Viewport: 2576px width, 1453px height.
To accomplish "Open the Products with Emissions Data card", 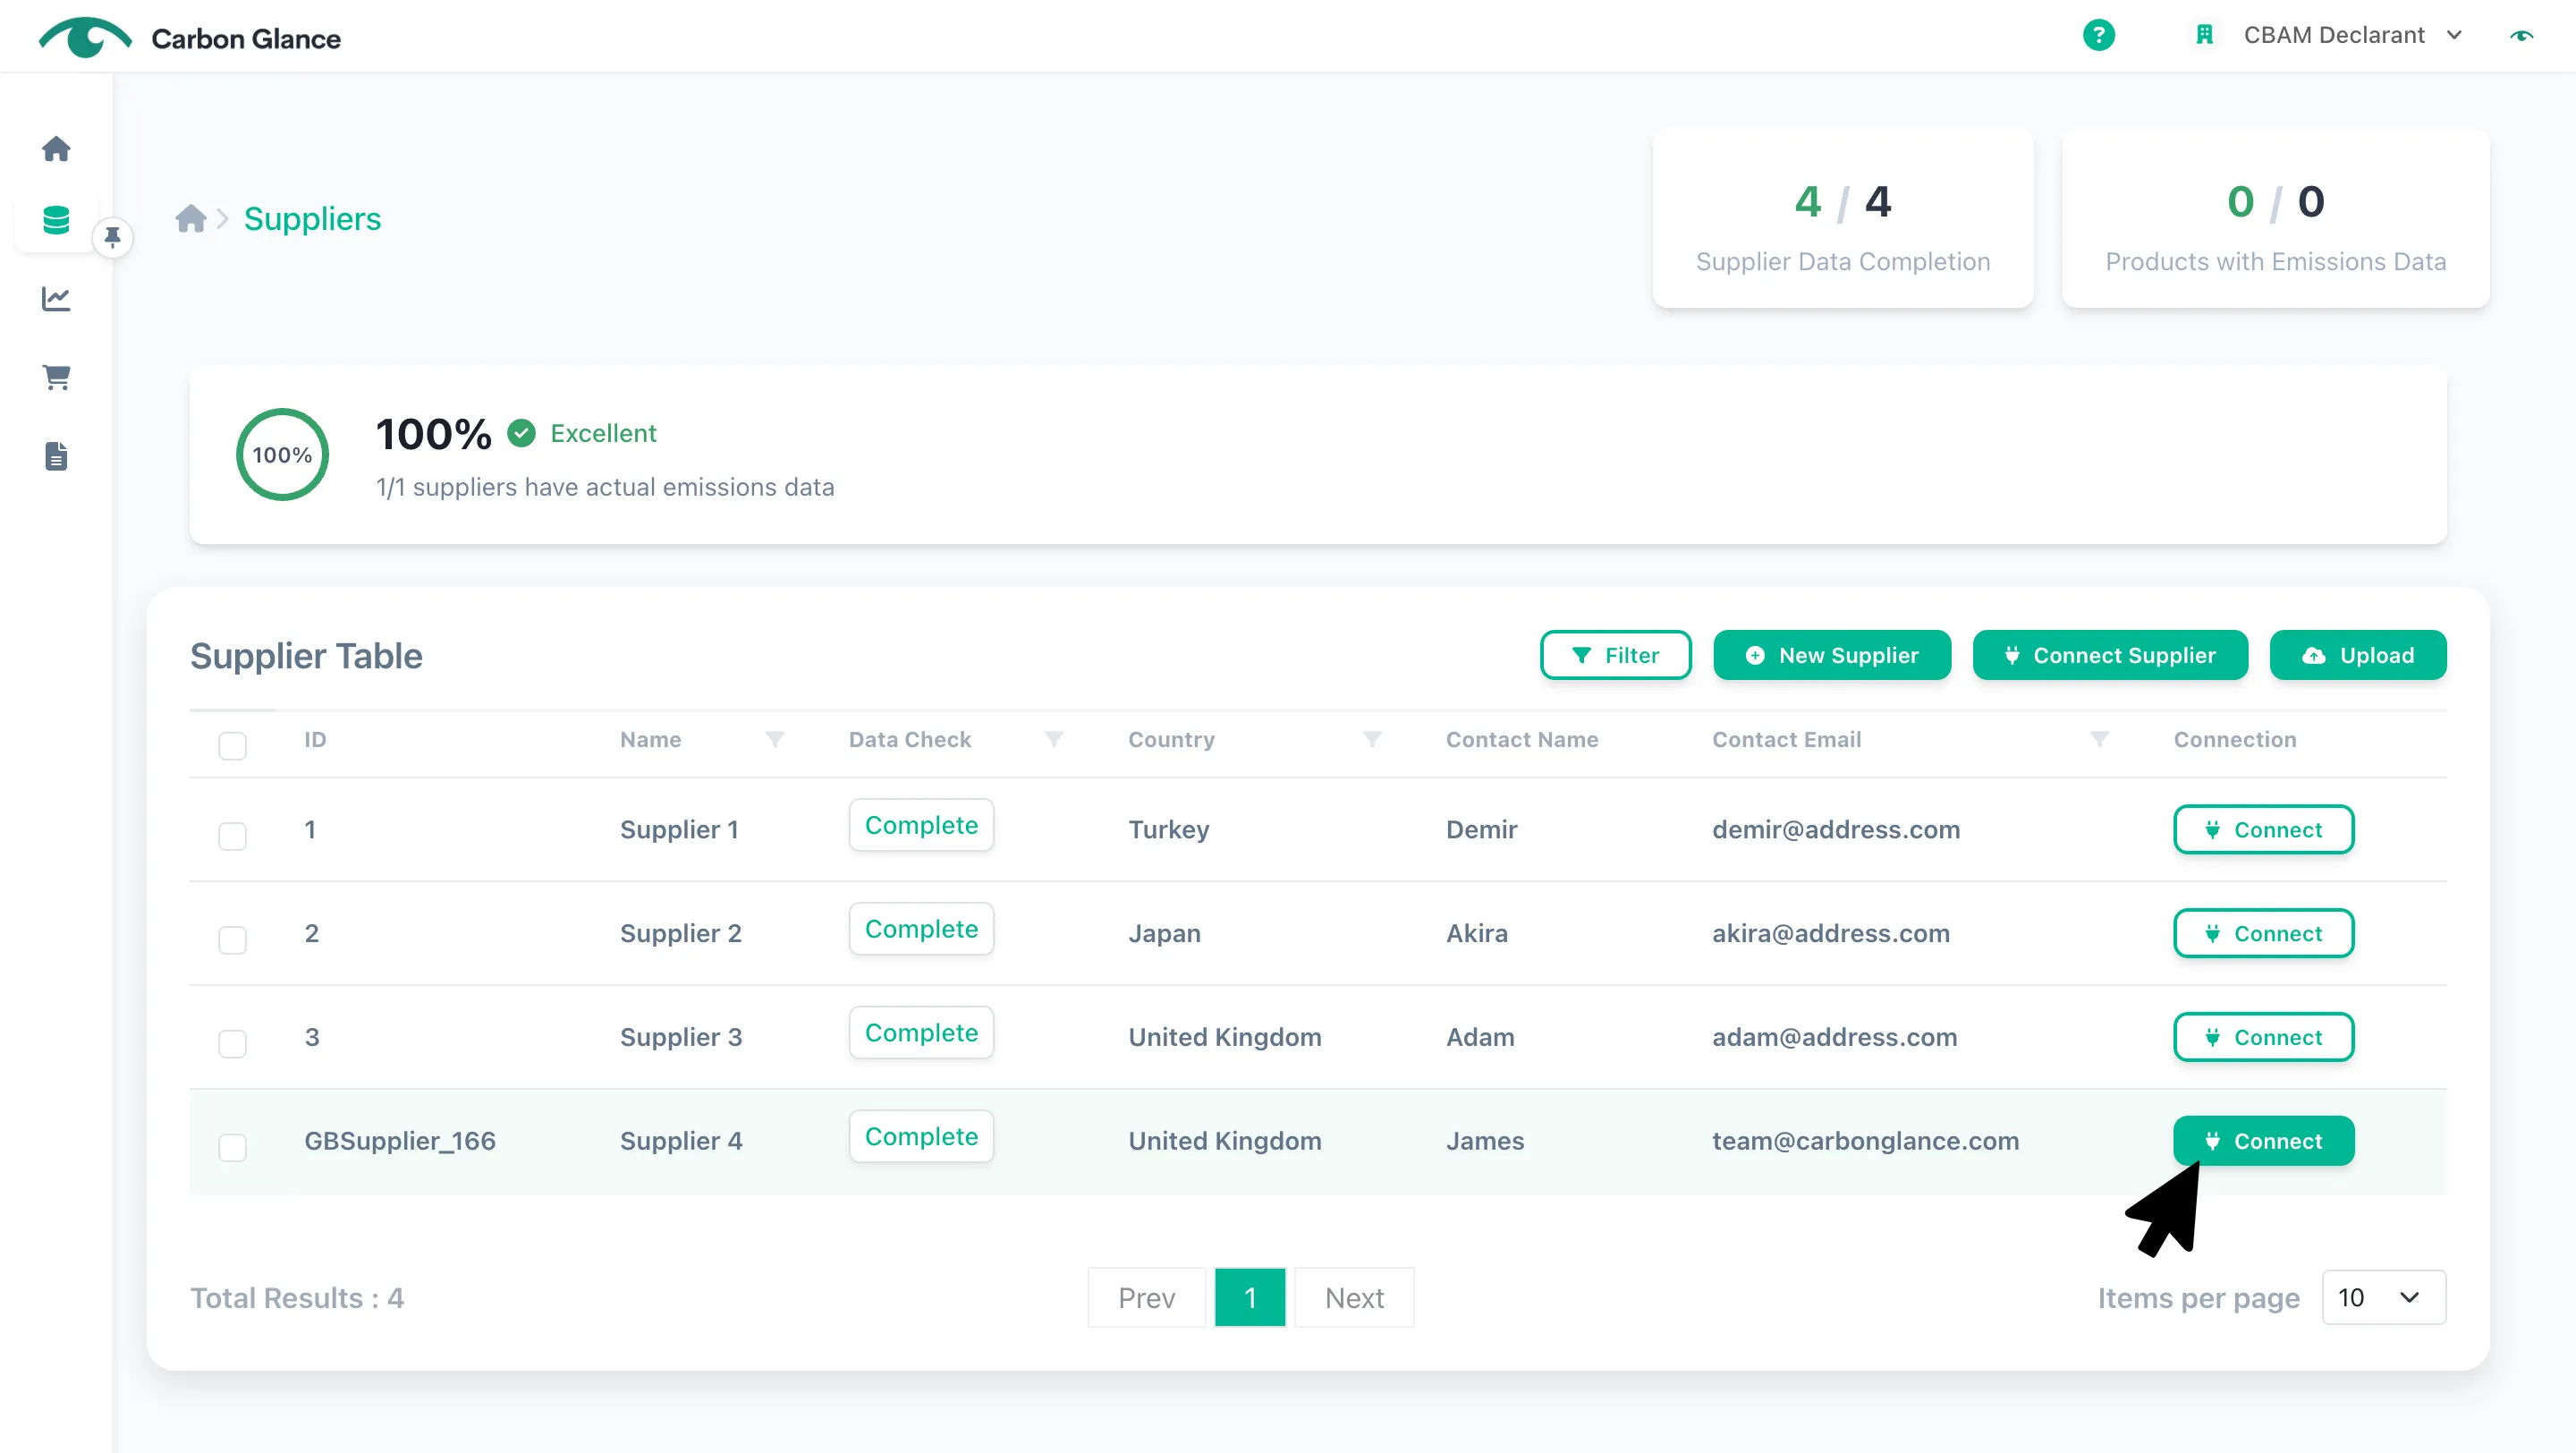I will pyautogui.click(x=2276, y=219).
